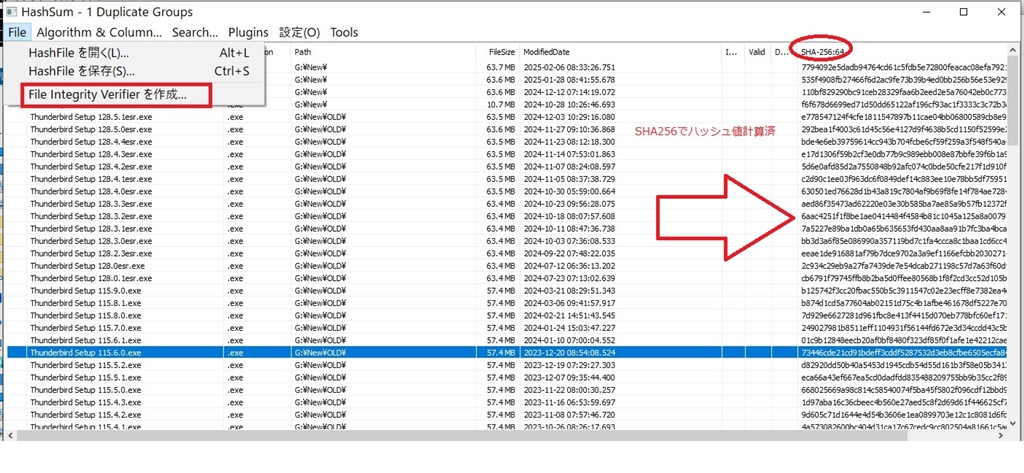The image size is (1024, 473).
Task: Select Thunderbird Setup 128.5.1esr.exe row
Action: 509,117
